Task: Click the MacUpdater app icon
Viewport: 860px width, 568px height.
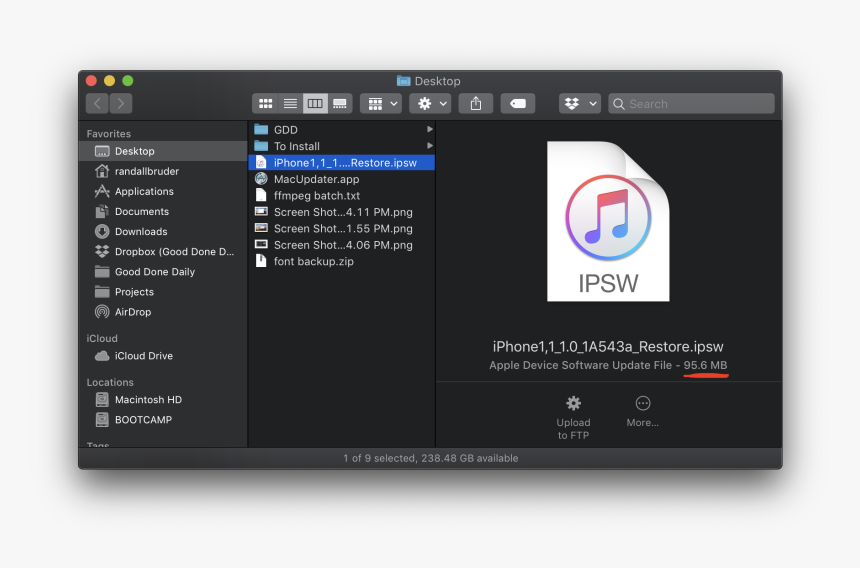Action: click(261, 179)
